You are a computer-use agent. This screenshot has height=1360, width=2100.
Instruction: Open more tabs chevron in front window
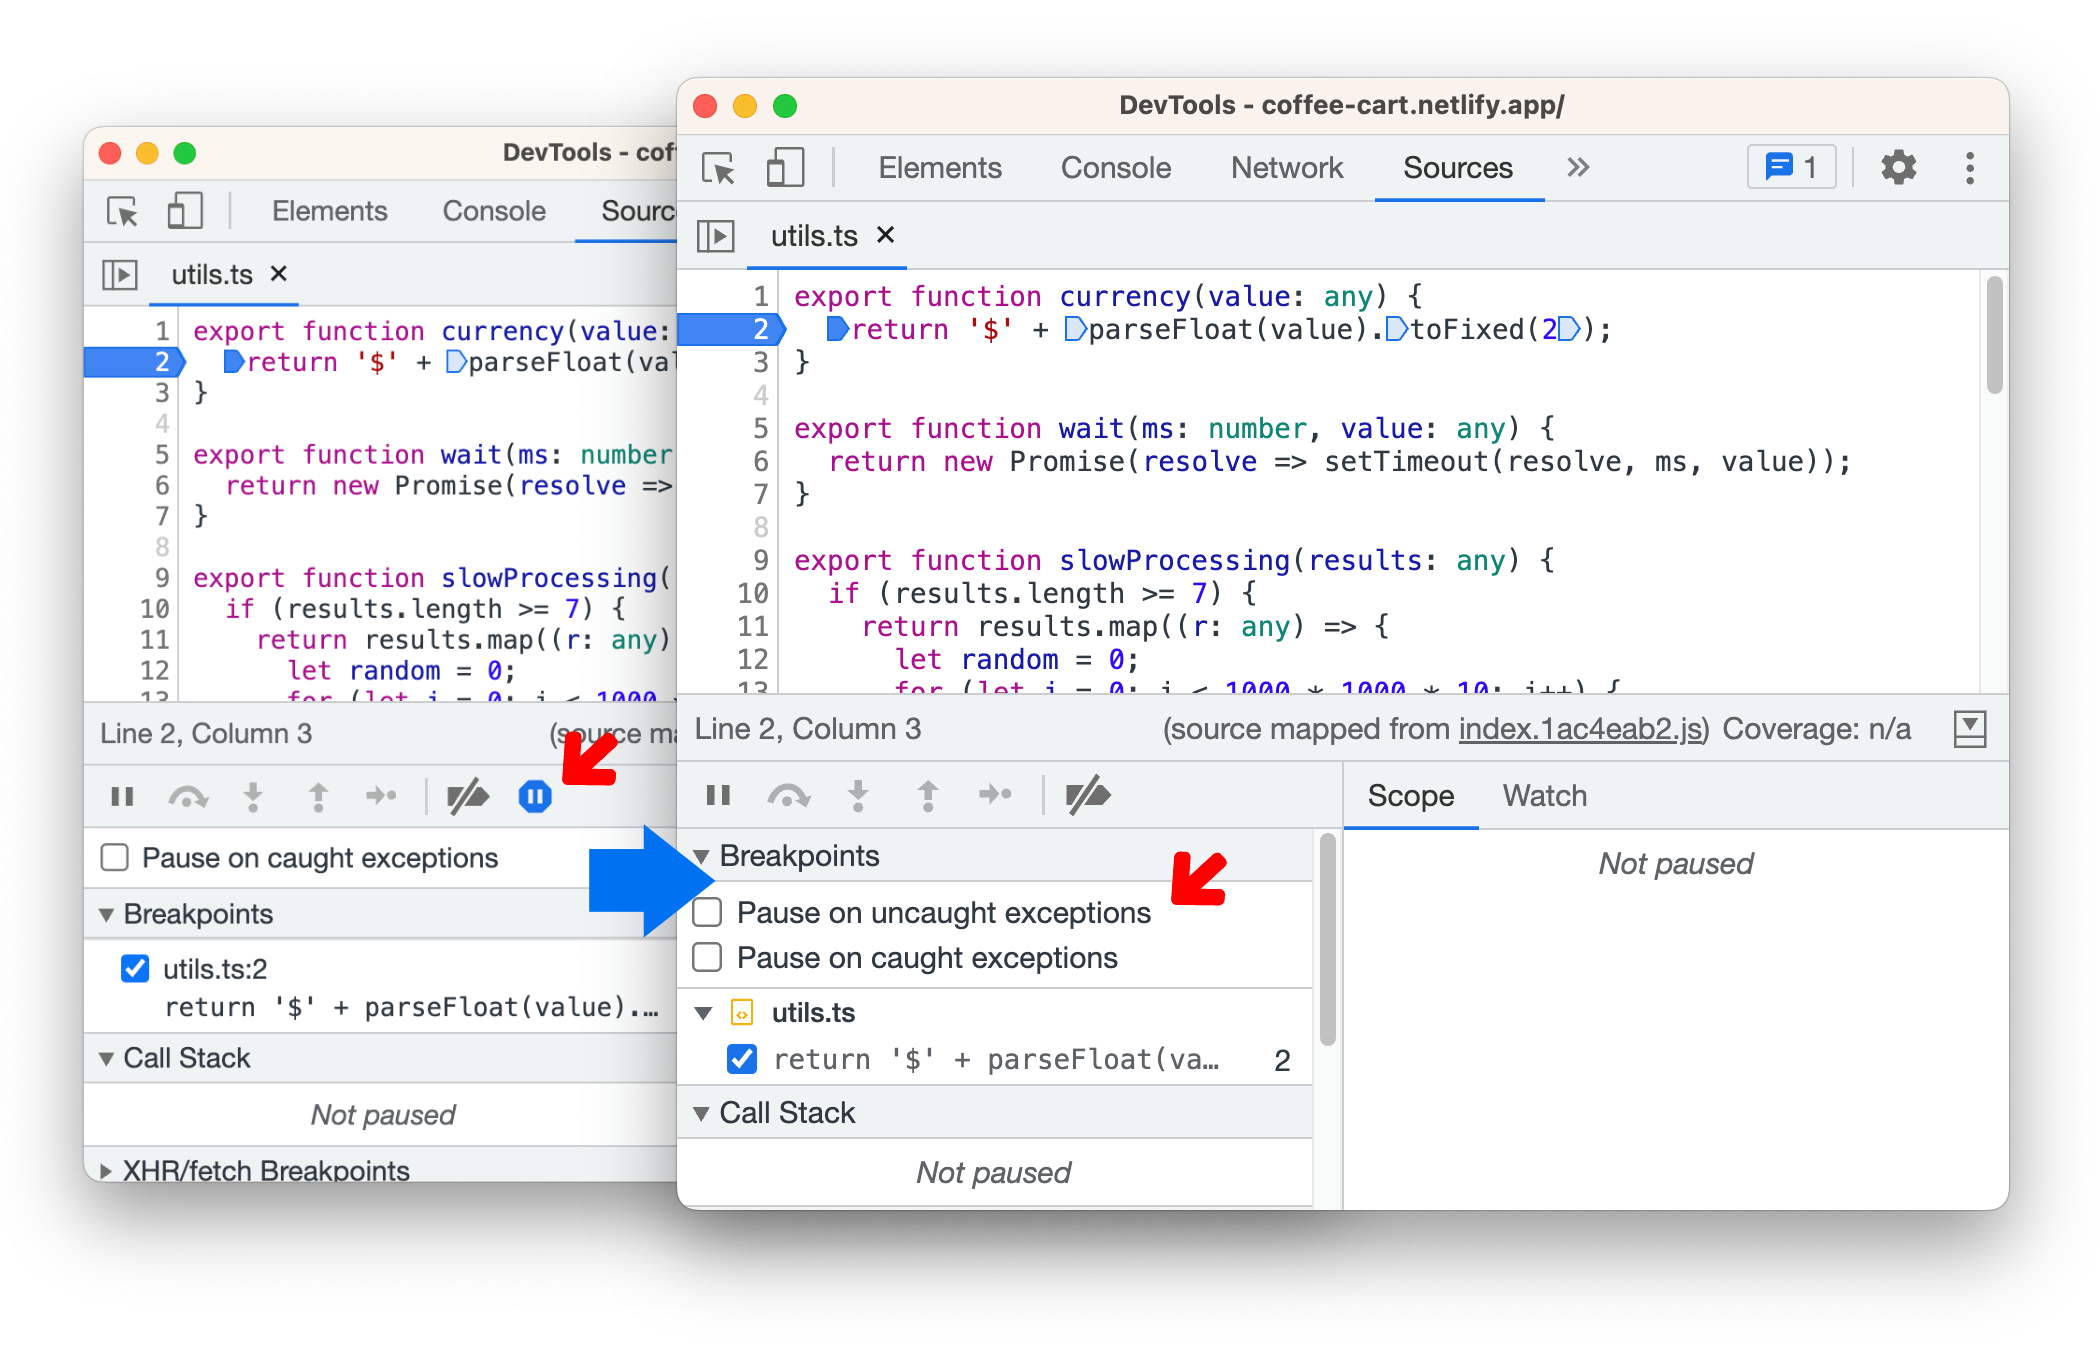tap(1578, 167)
